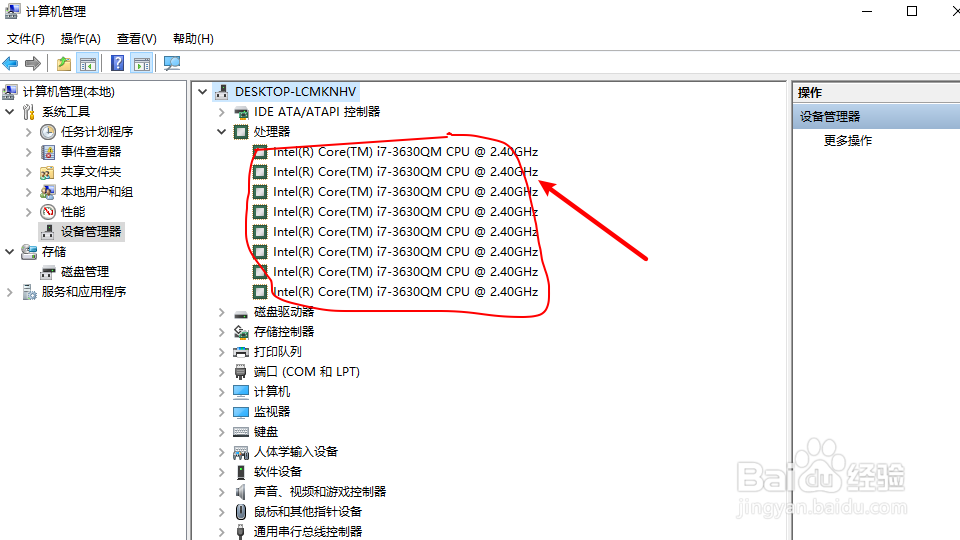Click 更多操作 in the actions pane
This screenshot has height=540, width=960.
pos(847,141)
